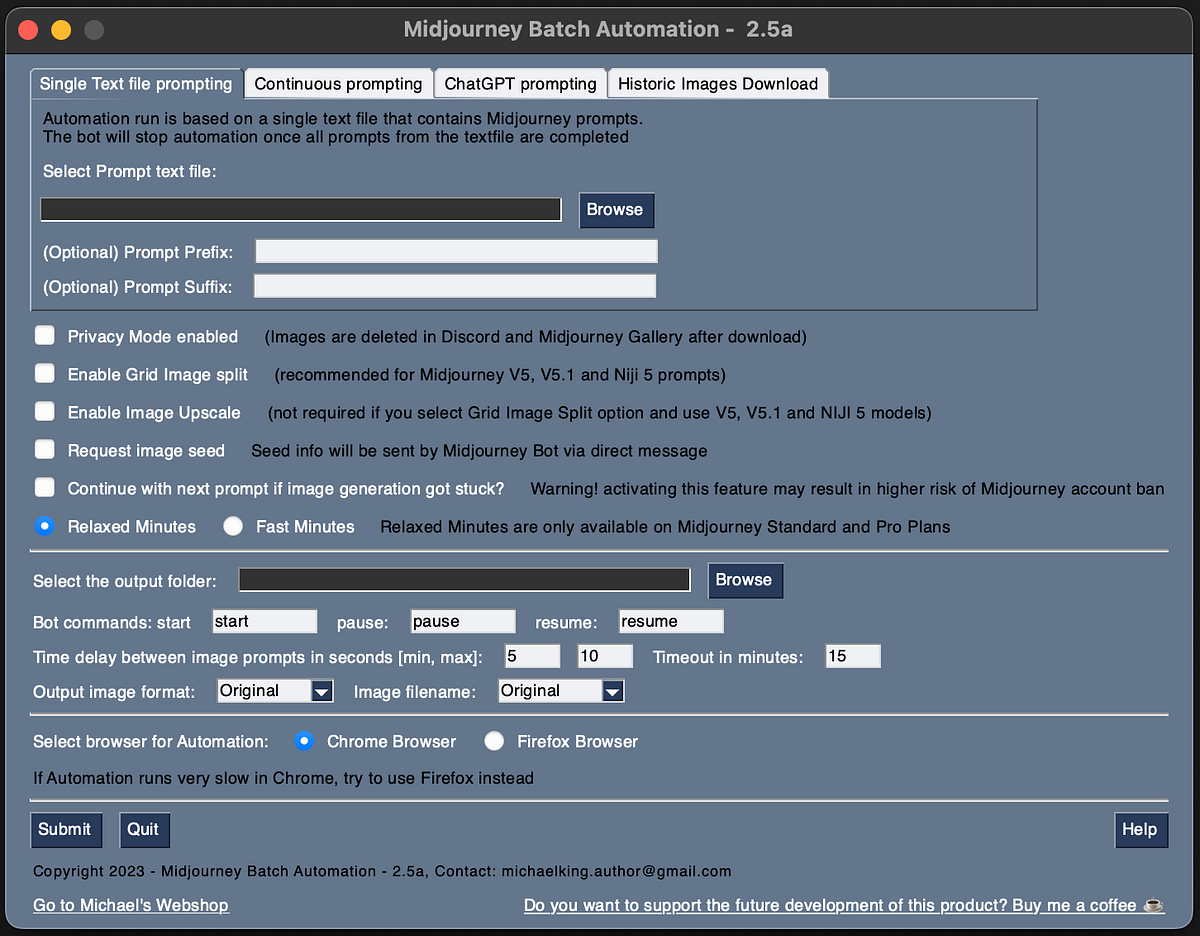The image size is (1200, 936).
Task: Open the Output image format dropdown
Action: pos(321,690)
